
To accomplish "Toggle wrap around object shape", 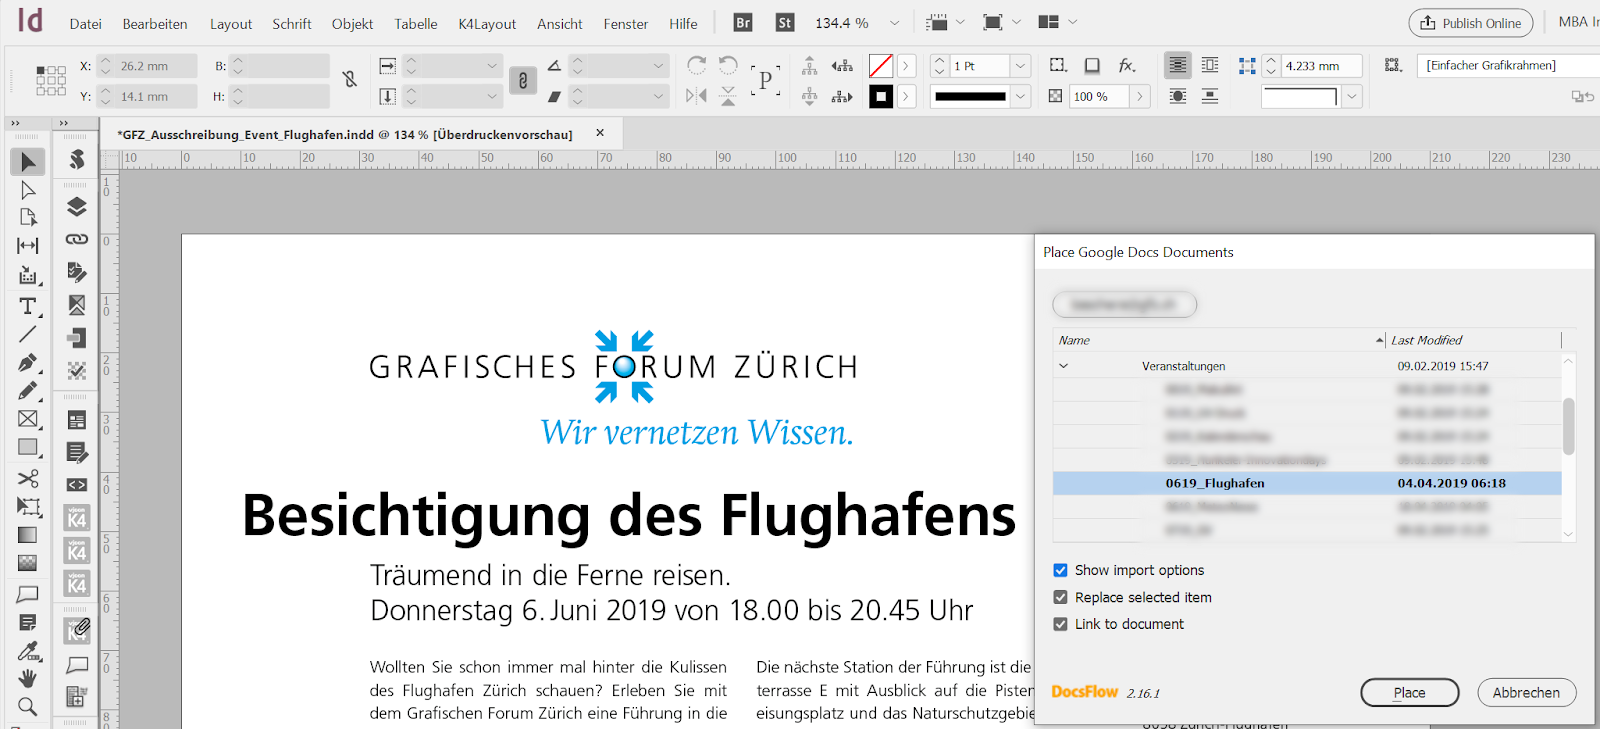I will pyautogui.click(x=1178, y=96).
